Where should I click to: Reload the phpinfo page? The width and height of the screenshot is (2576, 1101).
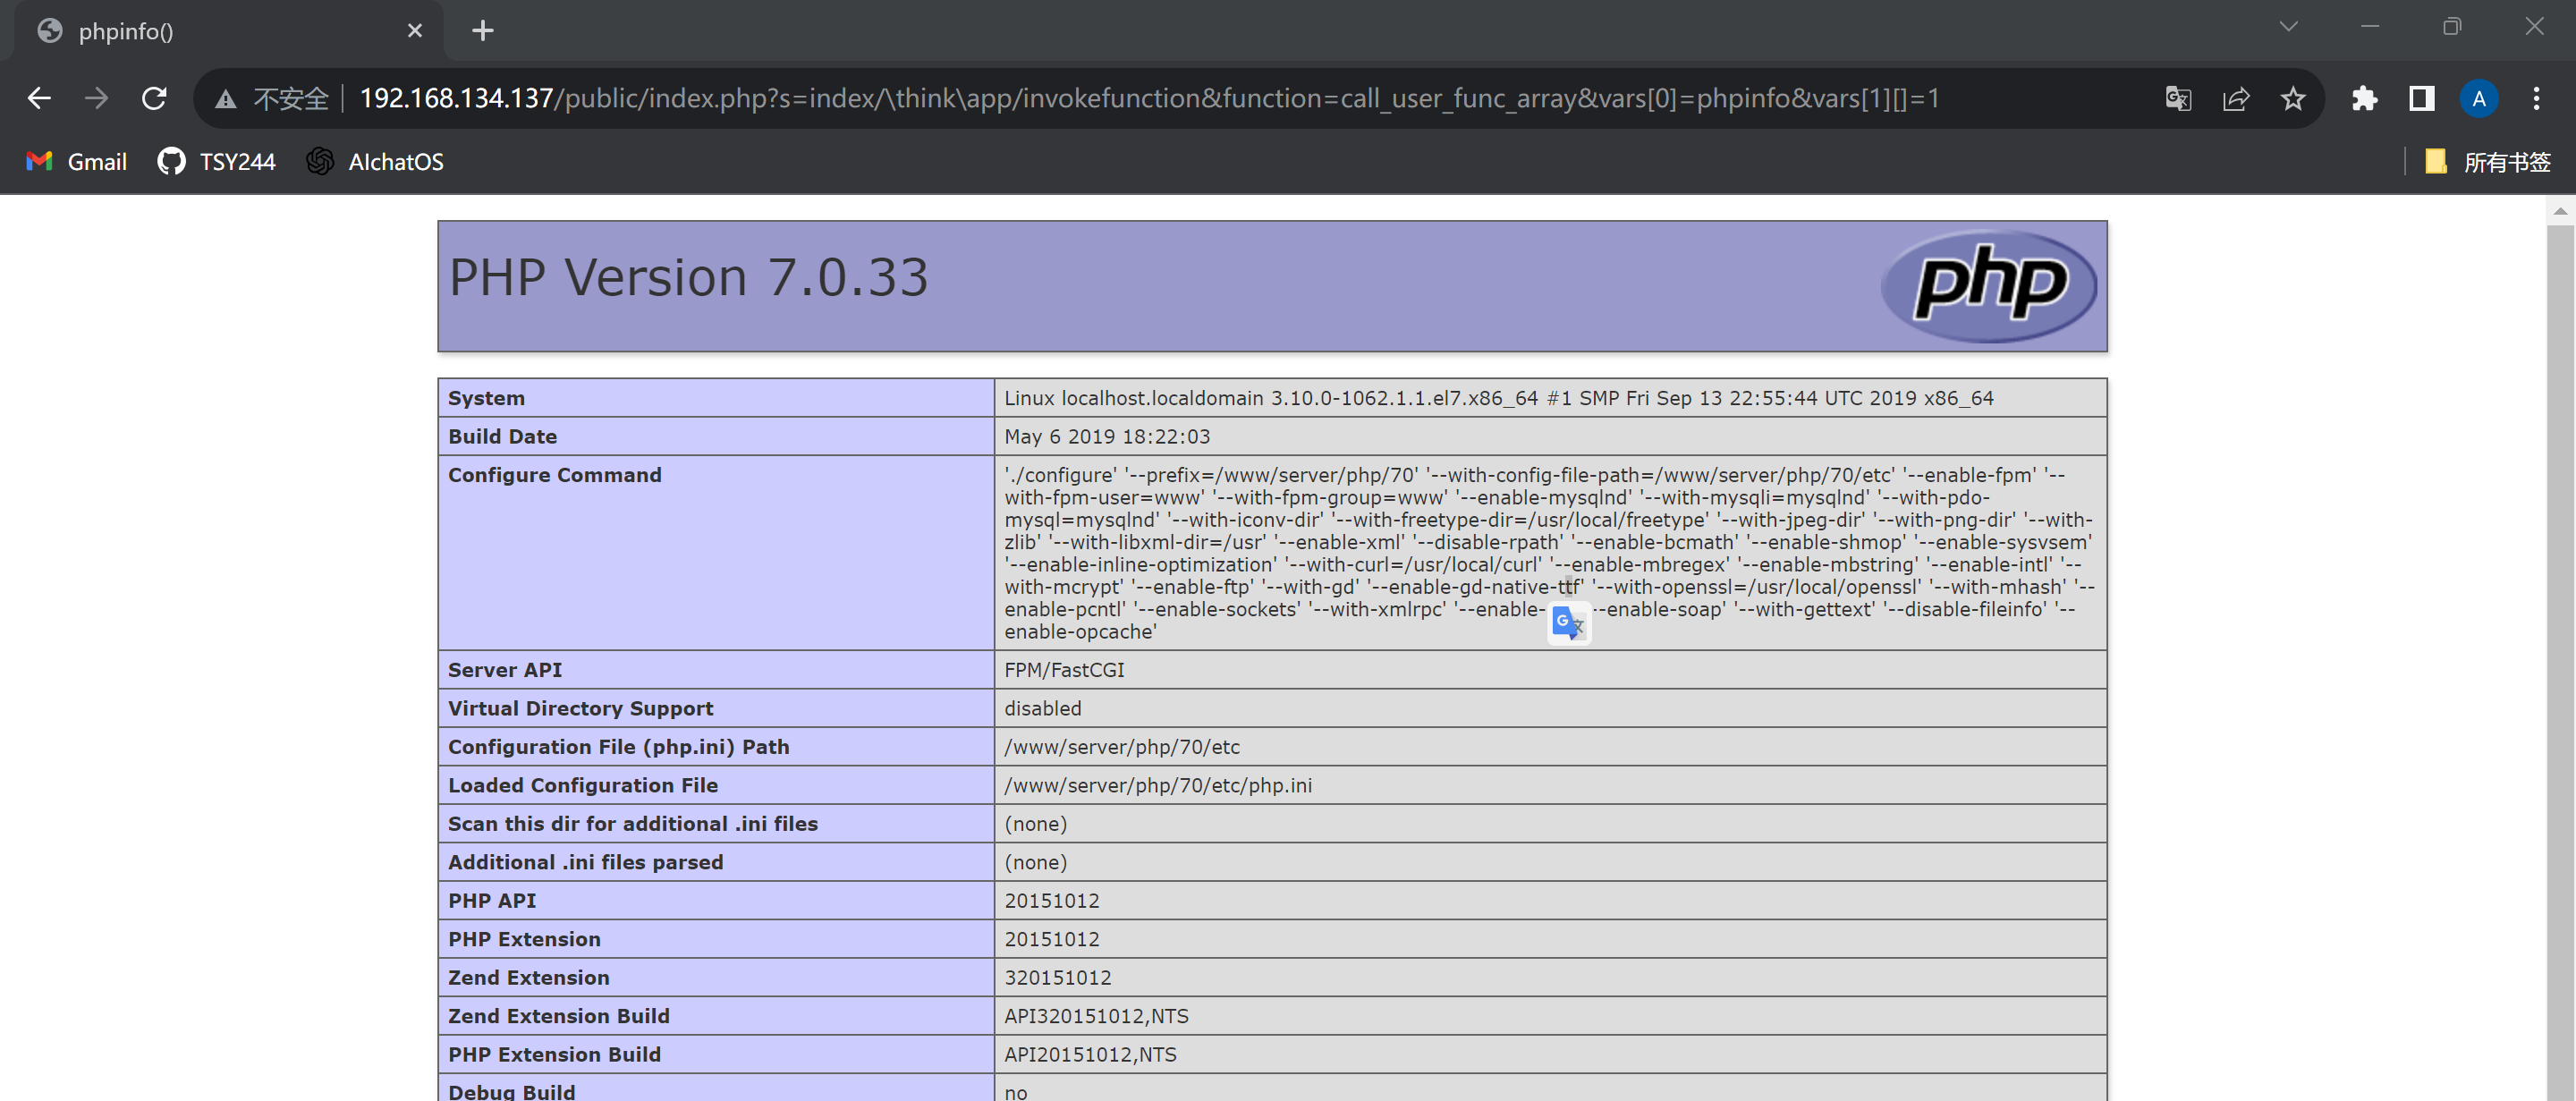point(154,98)
